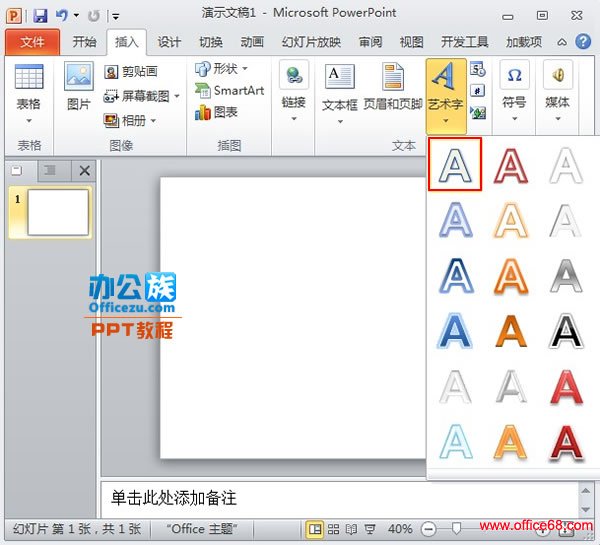This screenshot has width=600, height=545.
Task: Click the notes pane scroll up arrow
Action: [585, 491]
